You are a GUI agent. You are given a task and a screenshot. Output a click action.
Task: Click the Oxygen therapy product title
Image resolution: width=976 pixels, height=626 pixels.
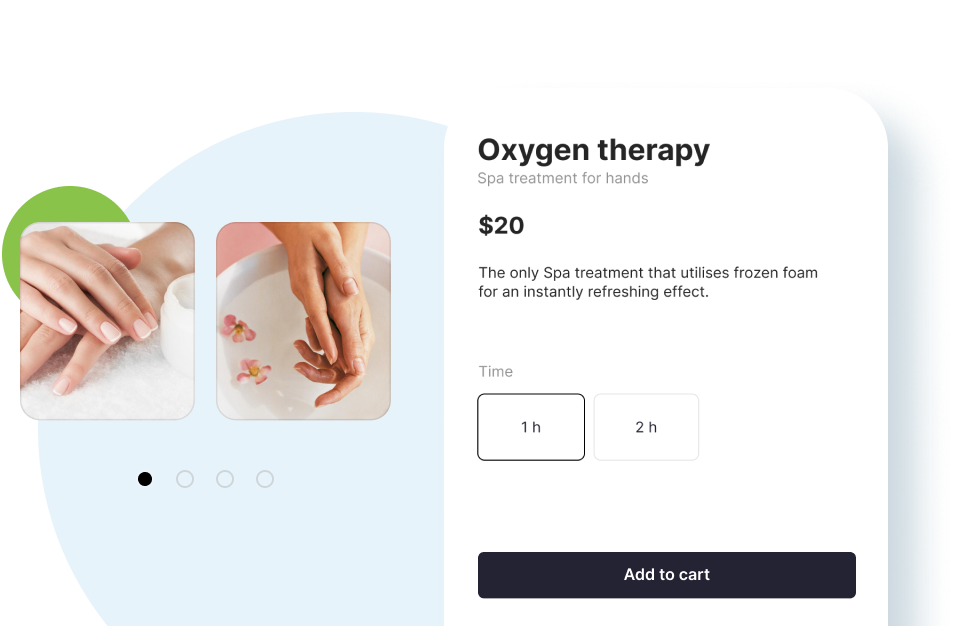(593, 151)
